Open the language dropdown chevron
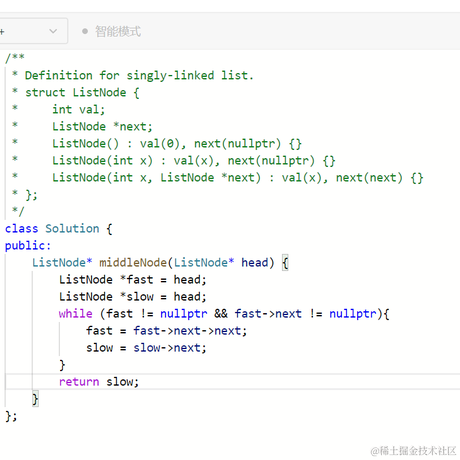The width and height of the screenshot is (460, 460). click(x=53, y=31)
